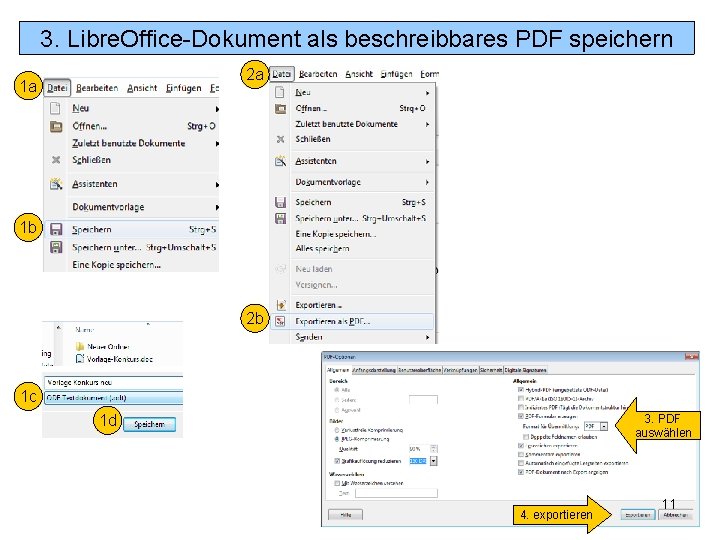
Task: Click the Speichern unter icon in the 2a menu
Action: (280, 218)
